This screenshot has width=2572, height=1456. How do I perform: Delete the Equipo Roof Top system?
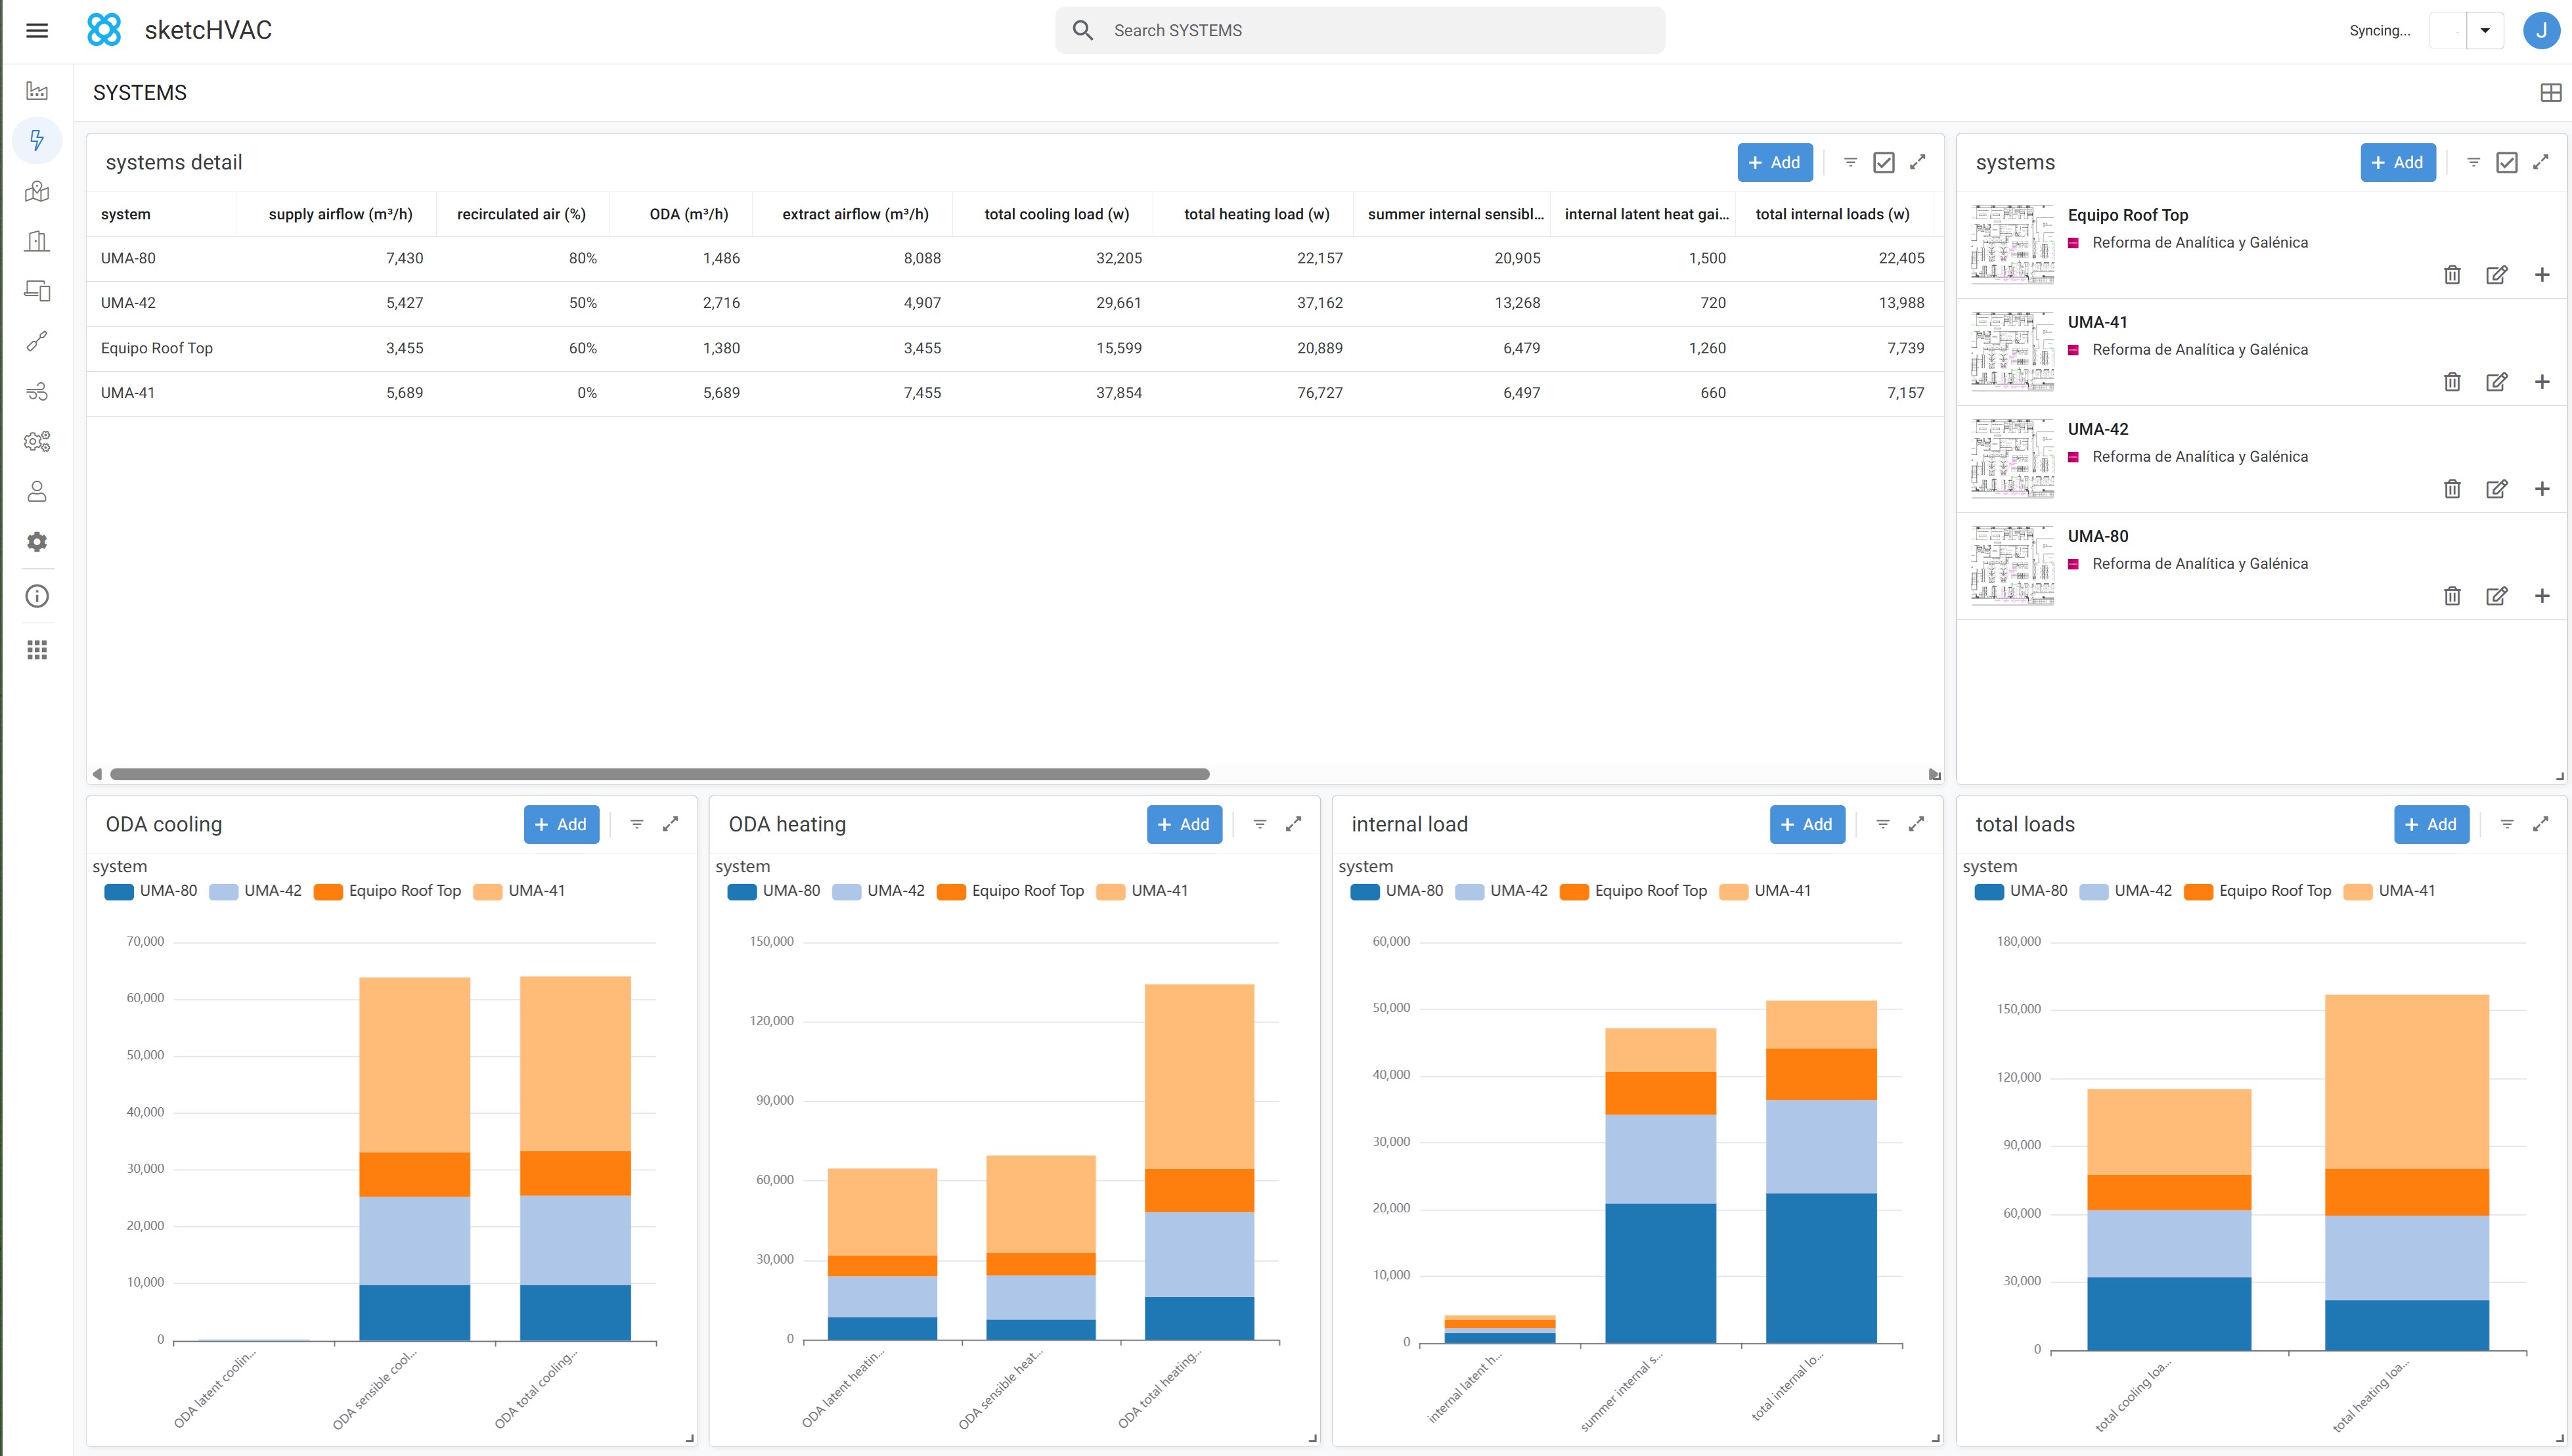click(2452, 275)
